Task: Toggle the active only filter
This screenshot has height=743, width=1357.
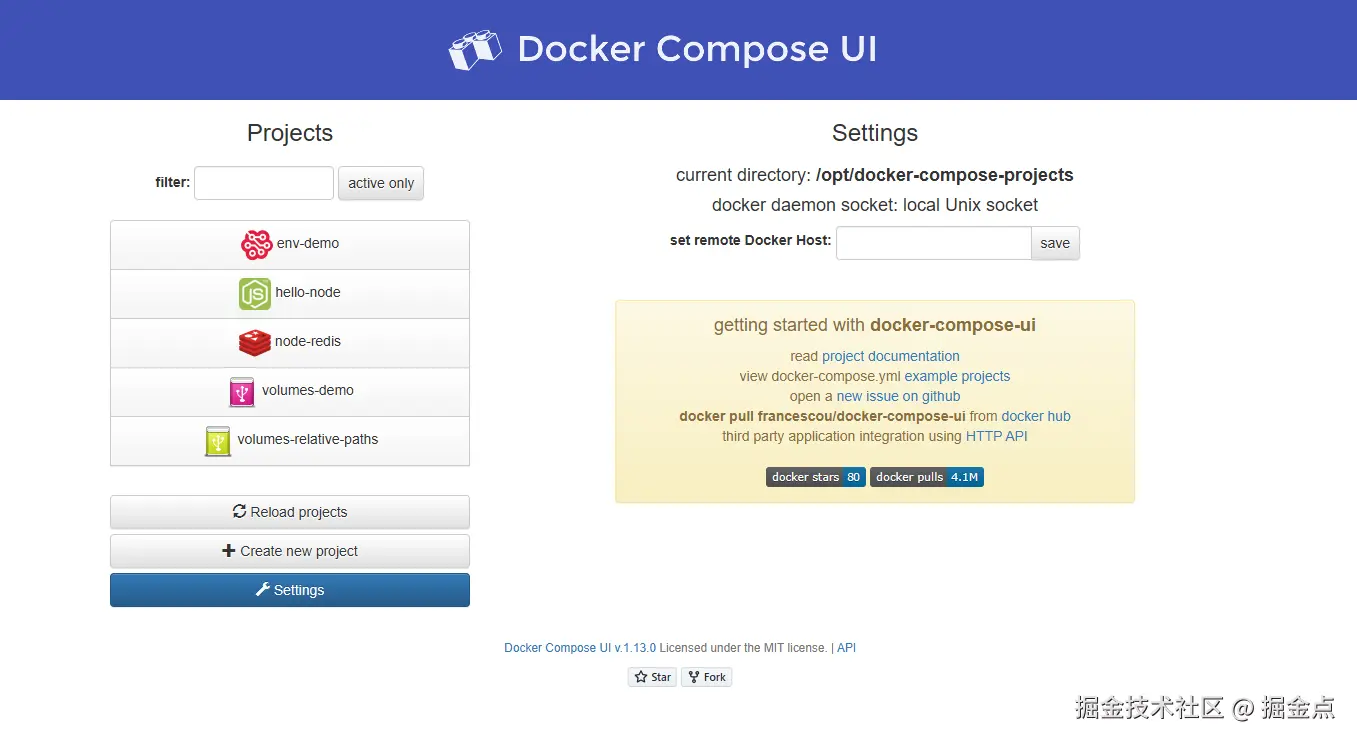Action: point(381,183)
